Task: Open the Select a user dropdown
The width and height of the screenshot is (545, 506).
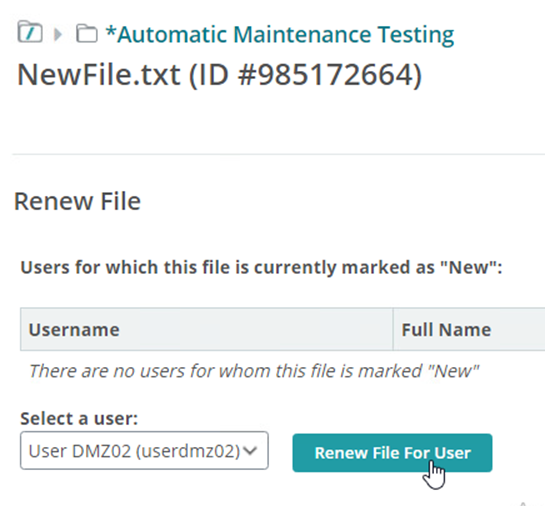Action: point(144,451)
